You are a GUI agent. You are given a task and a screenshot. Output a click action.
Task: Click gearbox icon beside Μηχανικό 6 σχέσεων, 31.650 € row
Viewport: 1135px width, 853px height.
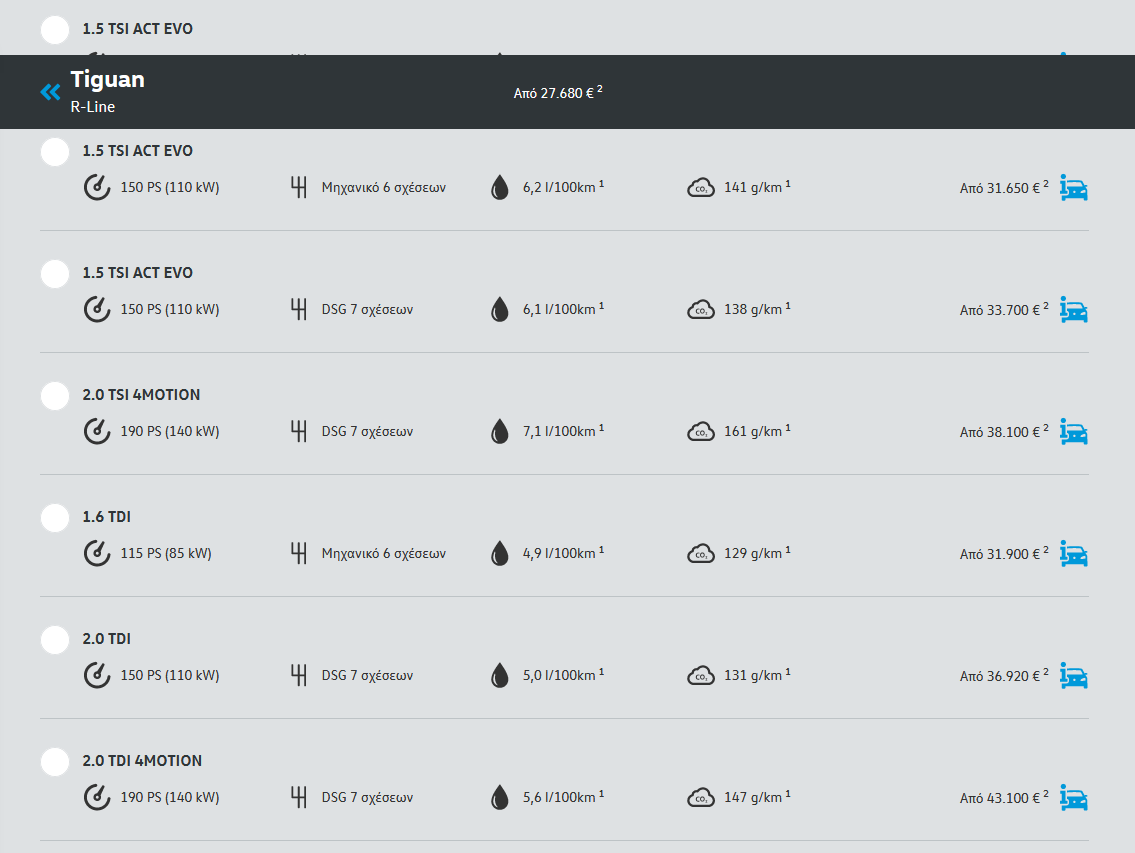pos(298,187)
